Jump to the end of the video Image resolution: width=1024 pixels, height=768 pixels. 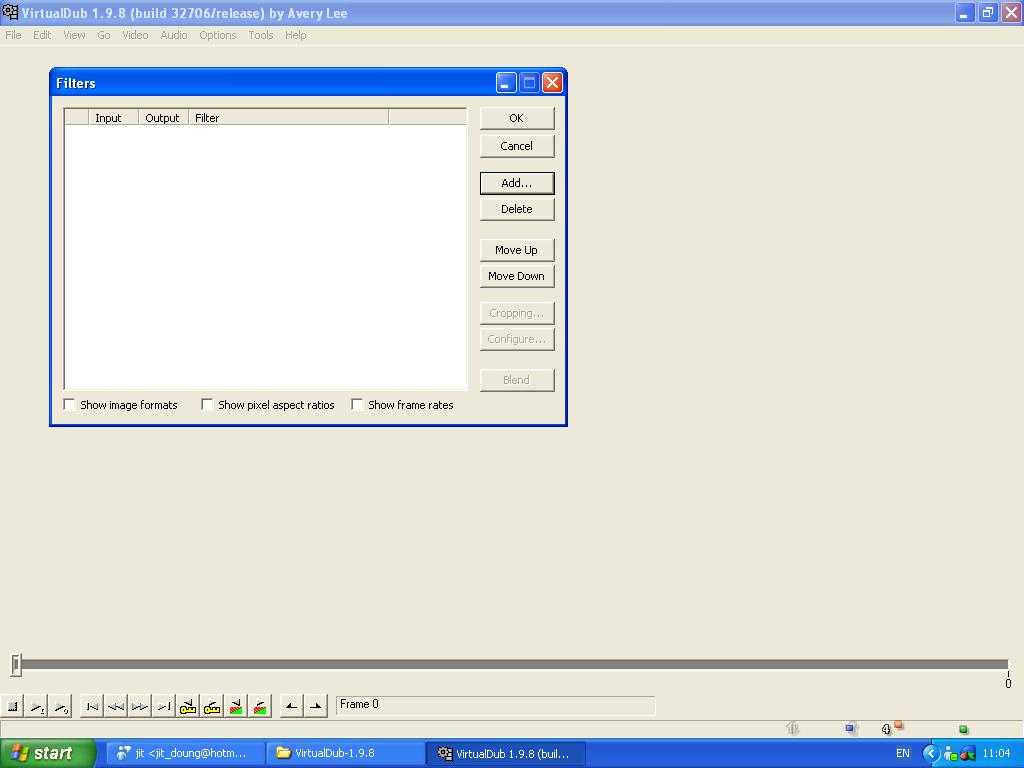coord(164,706)
